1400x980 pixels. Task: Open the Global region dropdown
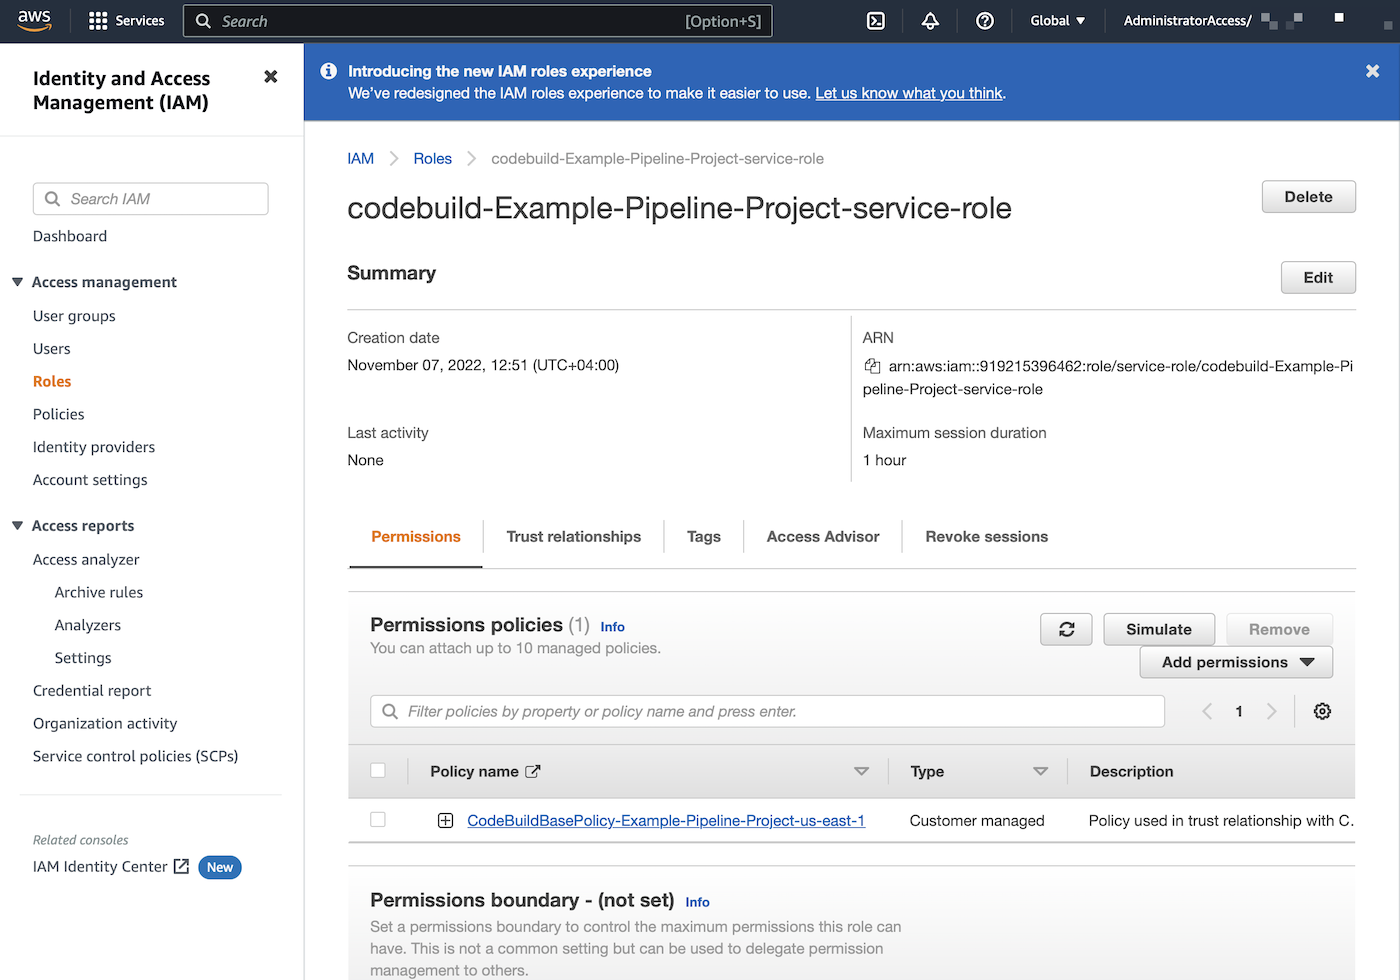click(1057, 21)
